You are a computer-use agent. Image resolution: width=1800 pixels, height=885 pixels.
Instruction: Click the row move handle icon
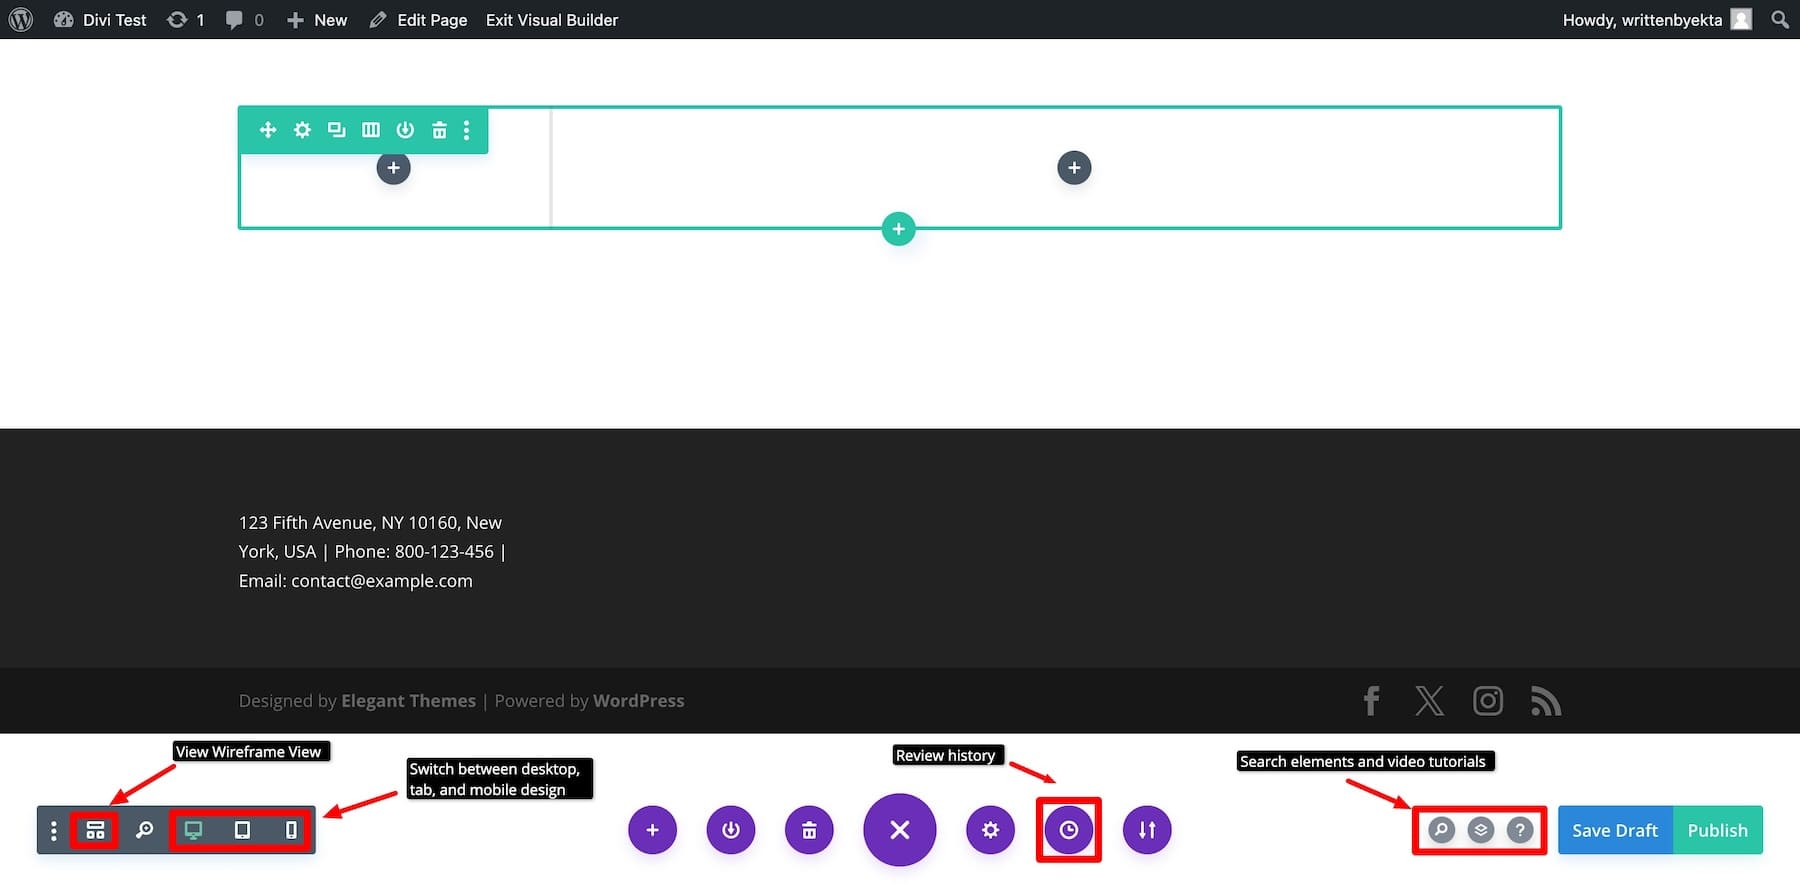coord(268,130)
